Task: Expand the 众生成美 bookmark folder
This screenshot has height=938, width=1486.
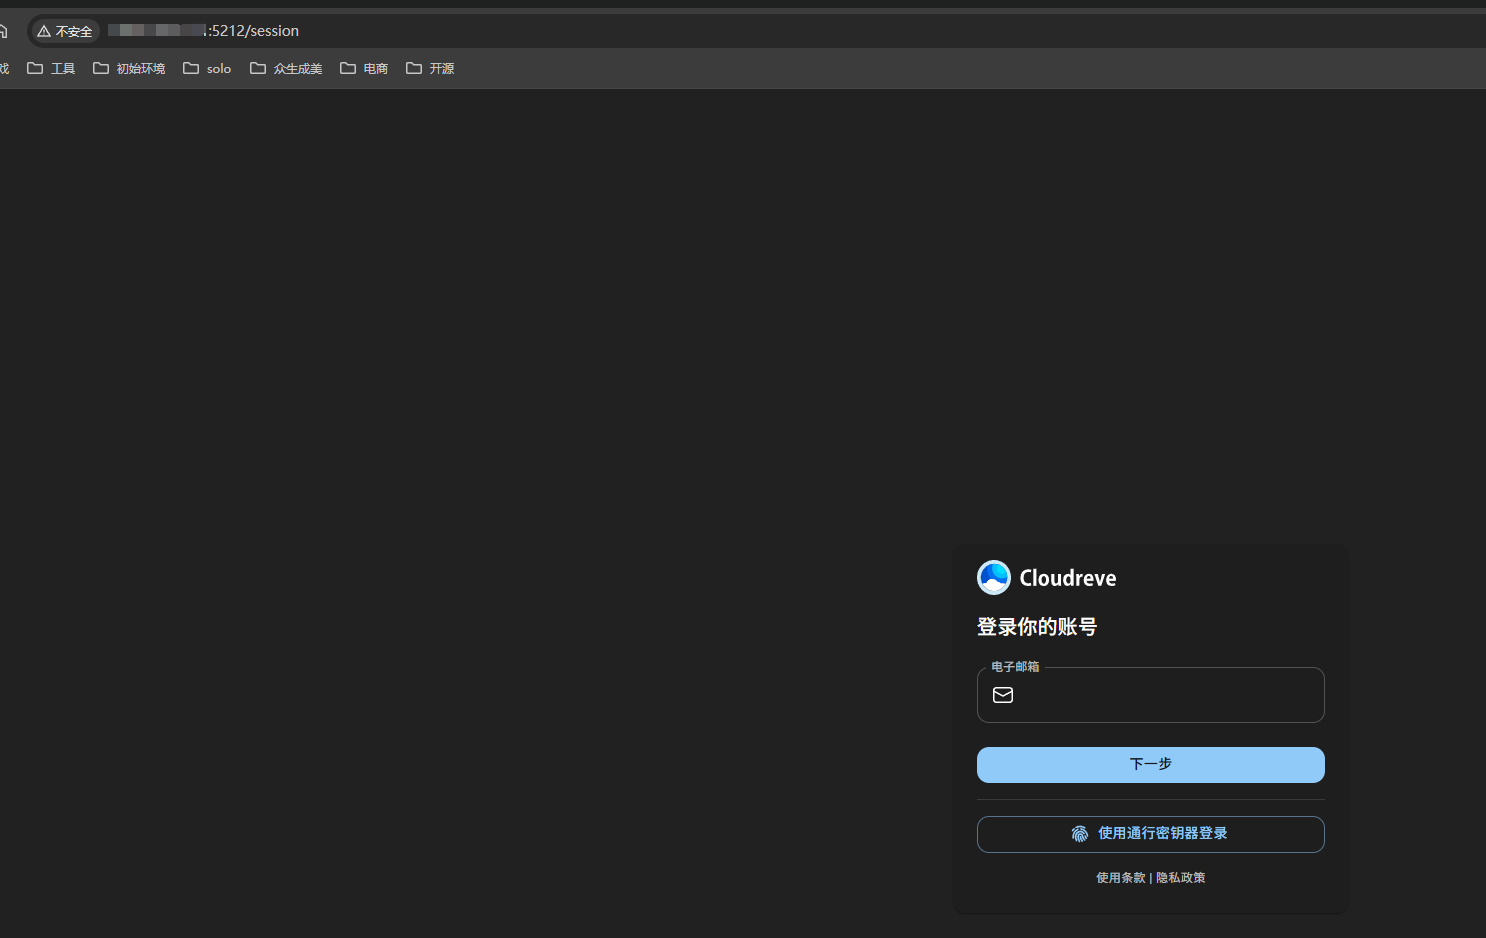Action: [286, 67]
